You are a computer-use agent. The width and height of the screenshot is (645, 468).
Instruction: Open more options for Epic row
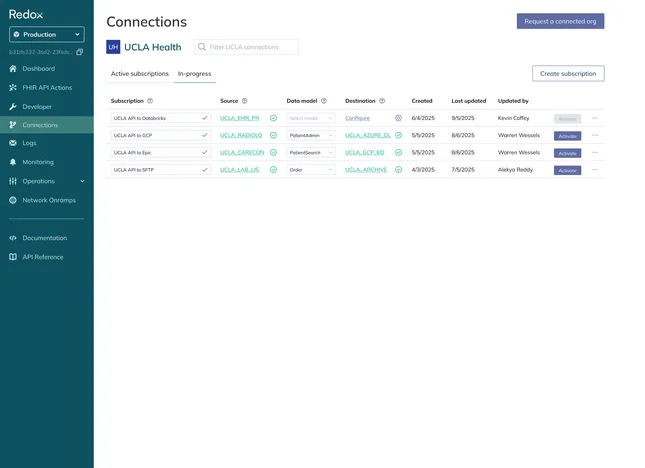click(x=595, y=153)
